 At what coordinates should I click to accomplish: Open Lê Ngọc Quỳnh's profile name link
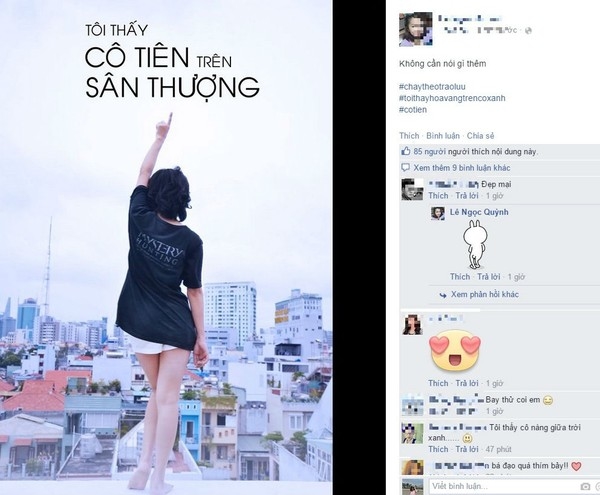tap(479, 212)
